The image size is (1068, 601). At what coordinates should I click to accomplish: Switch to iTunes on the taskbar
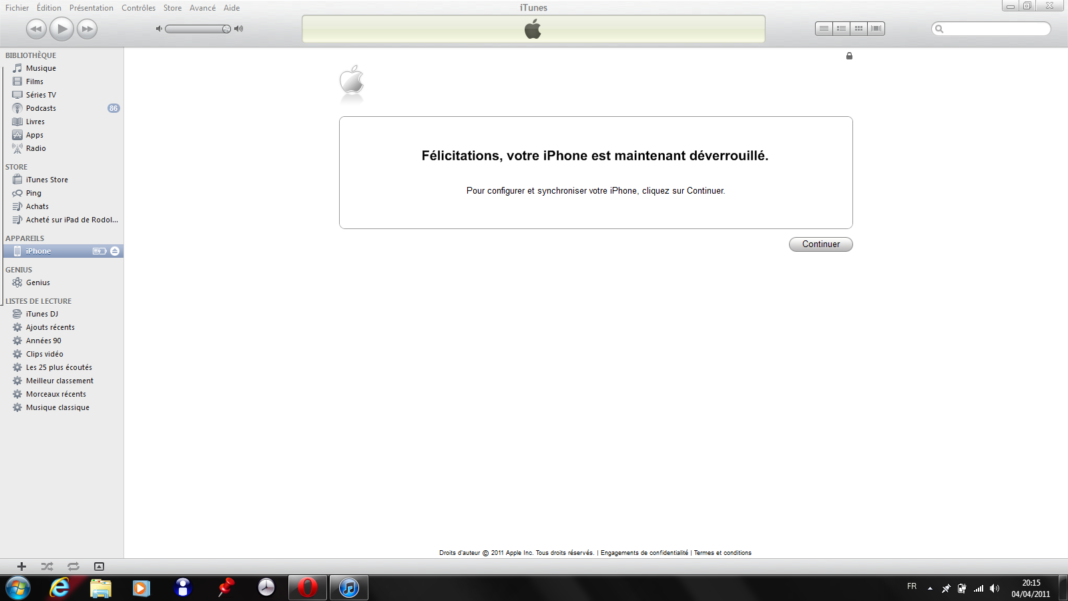pos(349,587)
